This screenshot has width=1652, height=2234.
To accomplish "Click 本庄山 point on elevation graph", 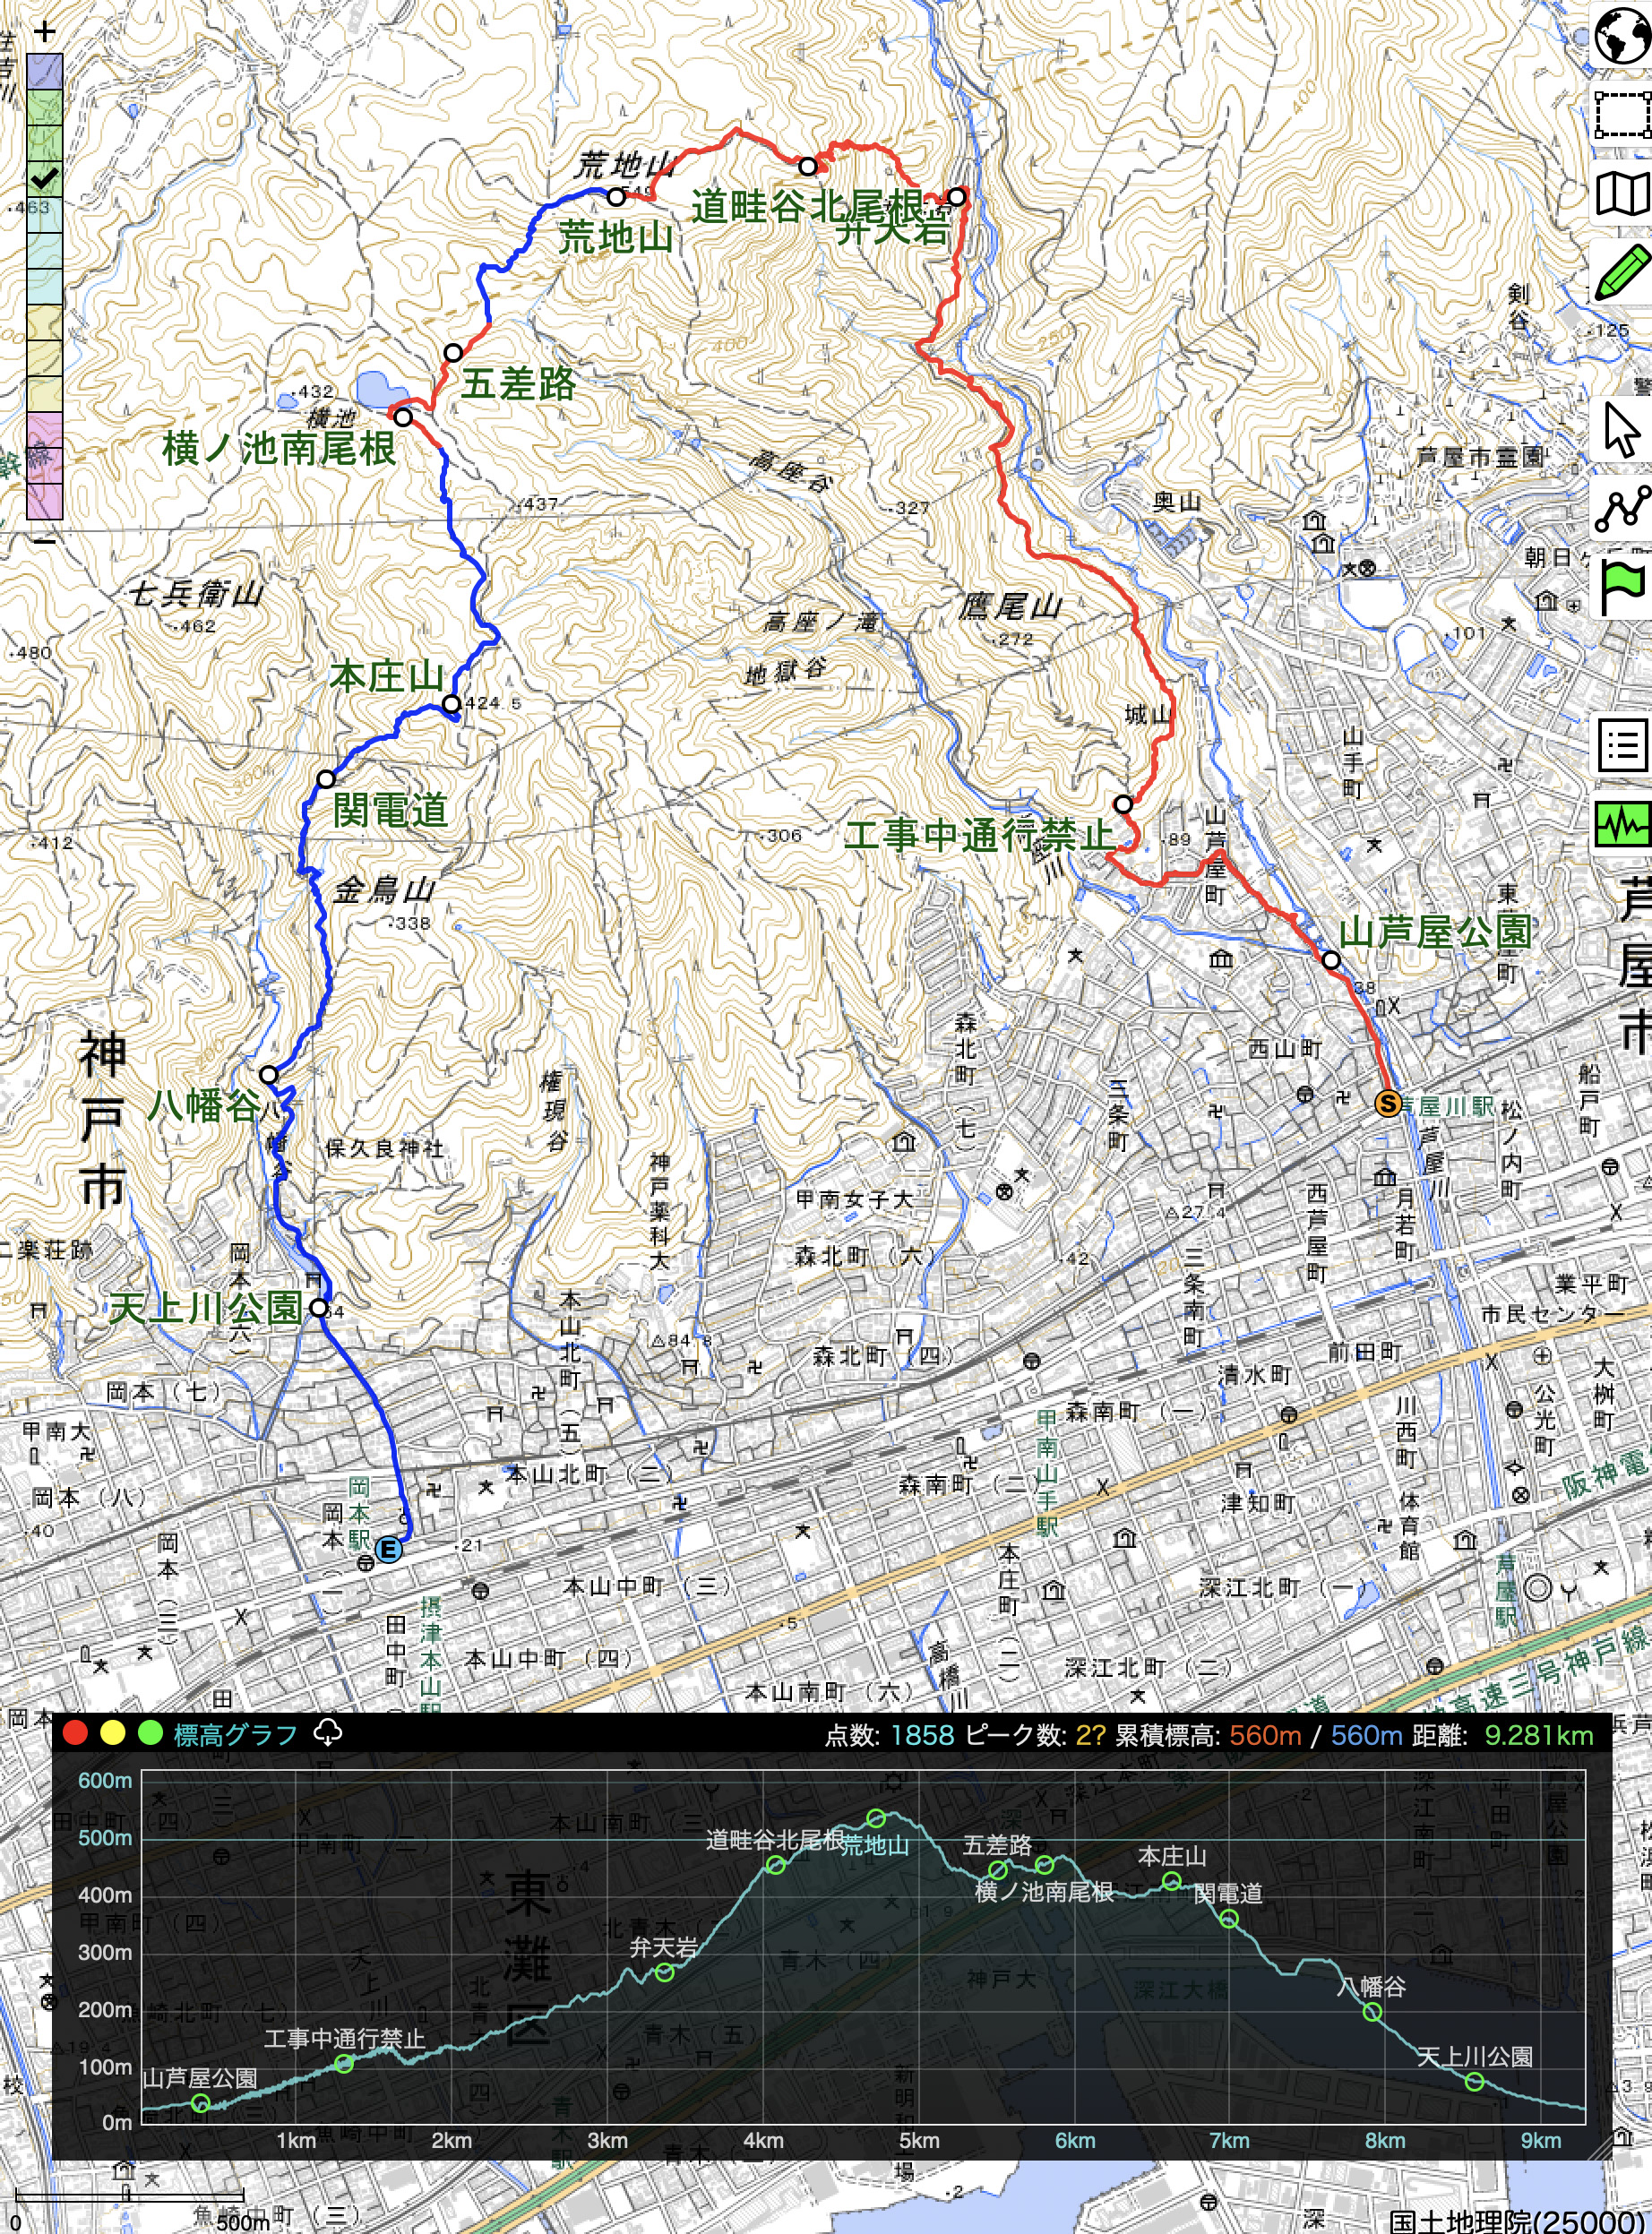I will point(1171,1881).
